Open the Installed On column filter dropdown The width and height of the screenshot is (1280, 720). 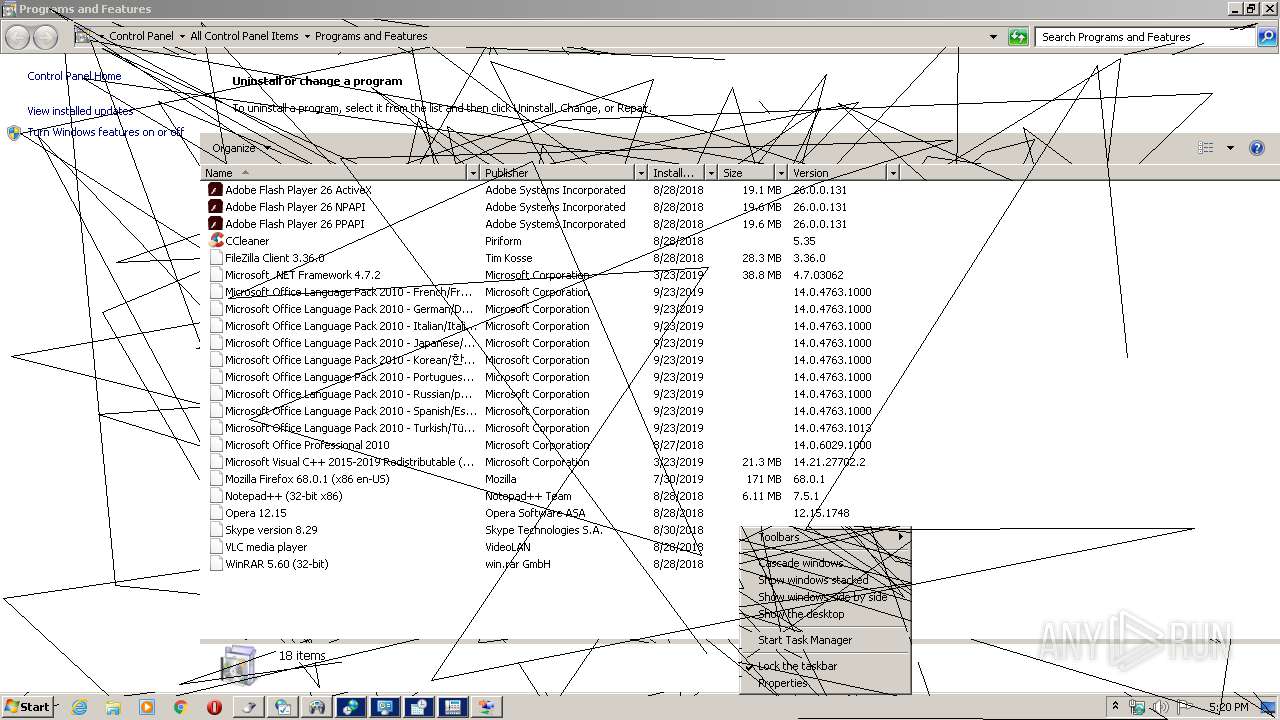click(x=711, y=173)
